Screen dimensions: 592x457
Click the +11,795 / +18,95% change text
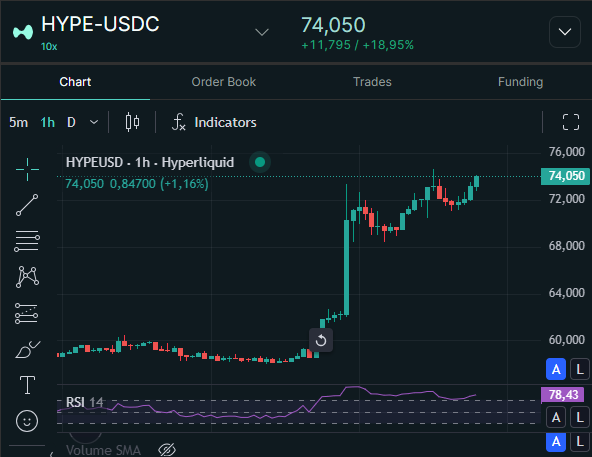click(x=357, y=45)
